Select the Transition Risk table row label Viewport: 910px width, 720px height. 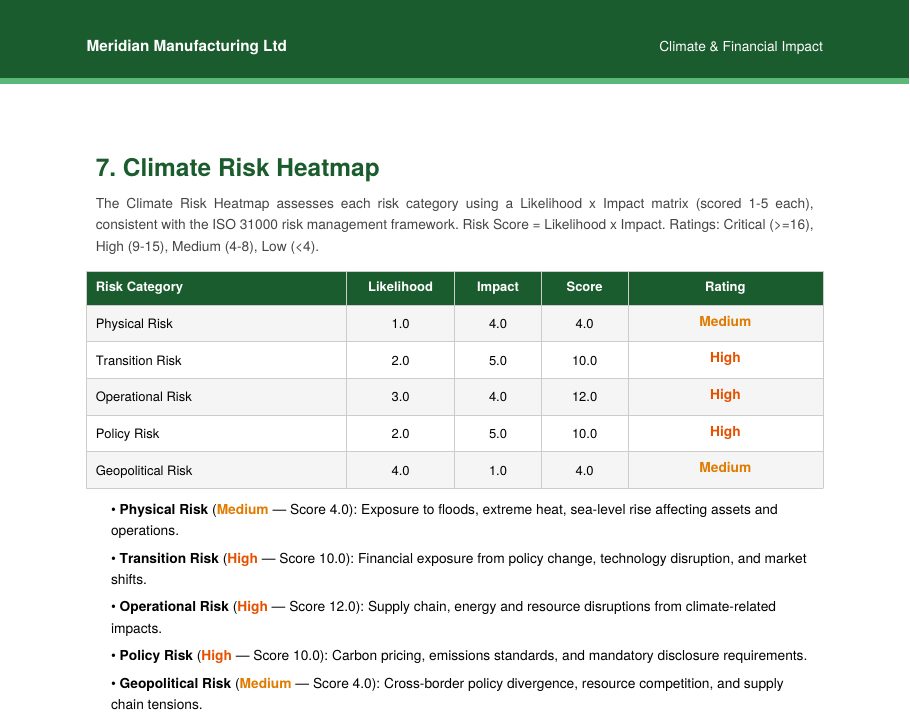click(x=139, y=361)
